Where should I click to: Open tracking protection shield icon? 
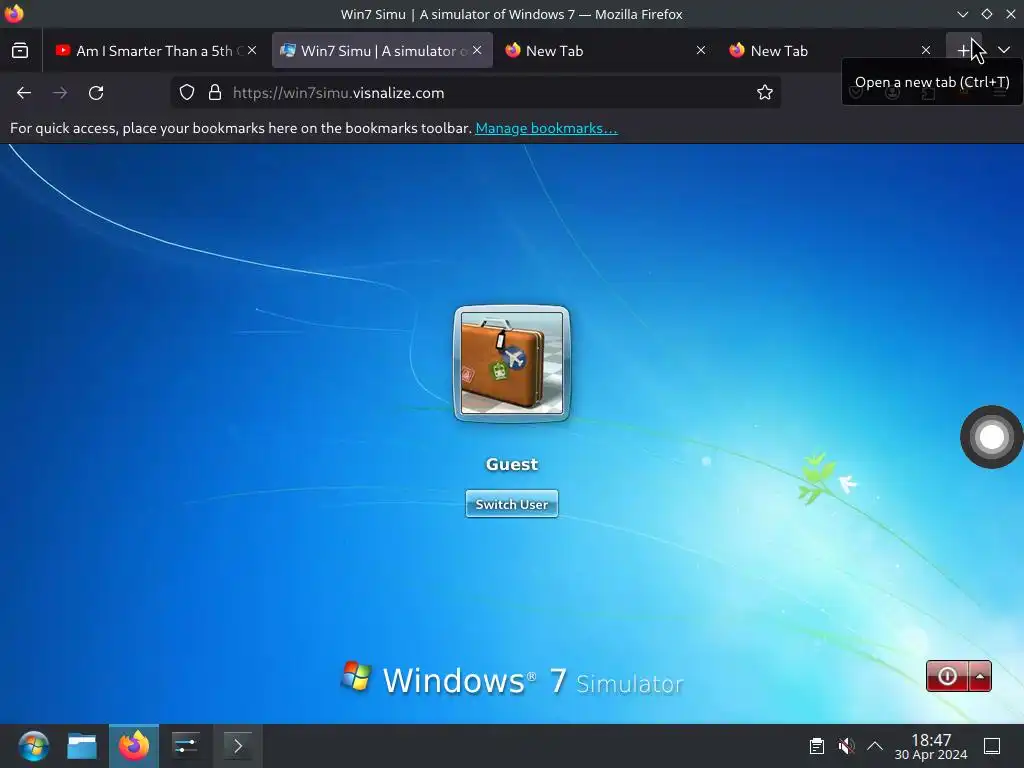click(x=187, y=93)
